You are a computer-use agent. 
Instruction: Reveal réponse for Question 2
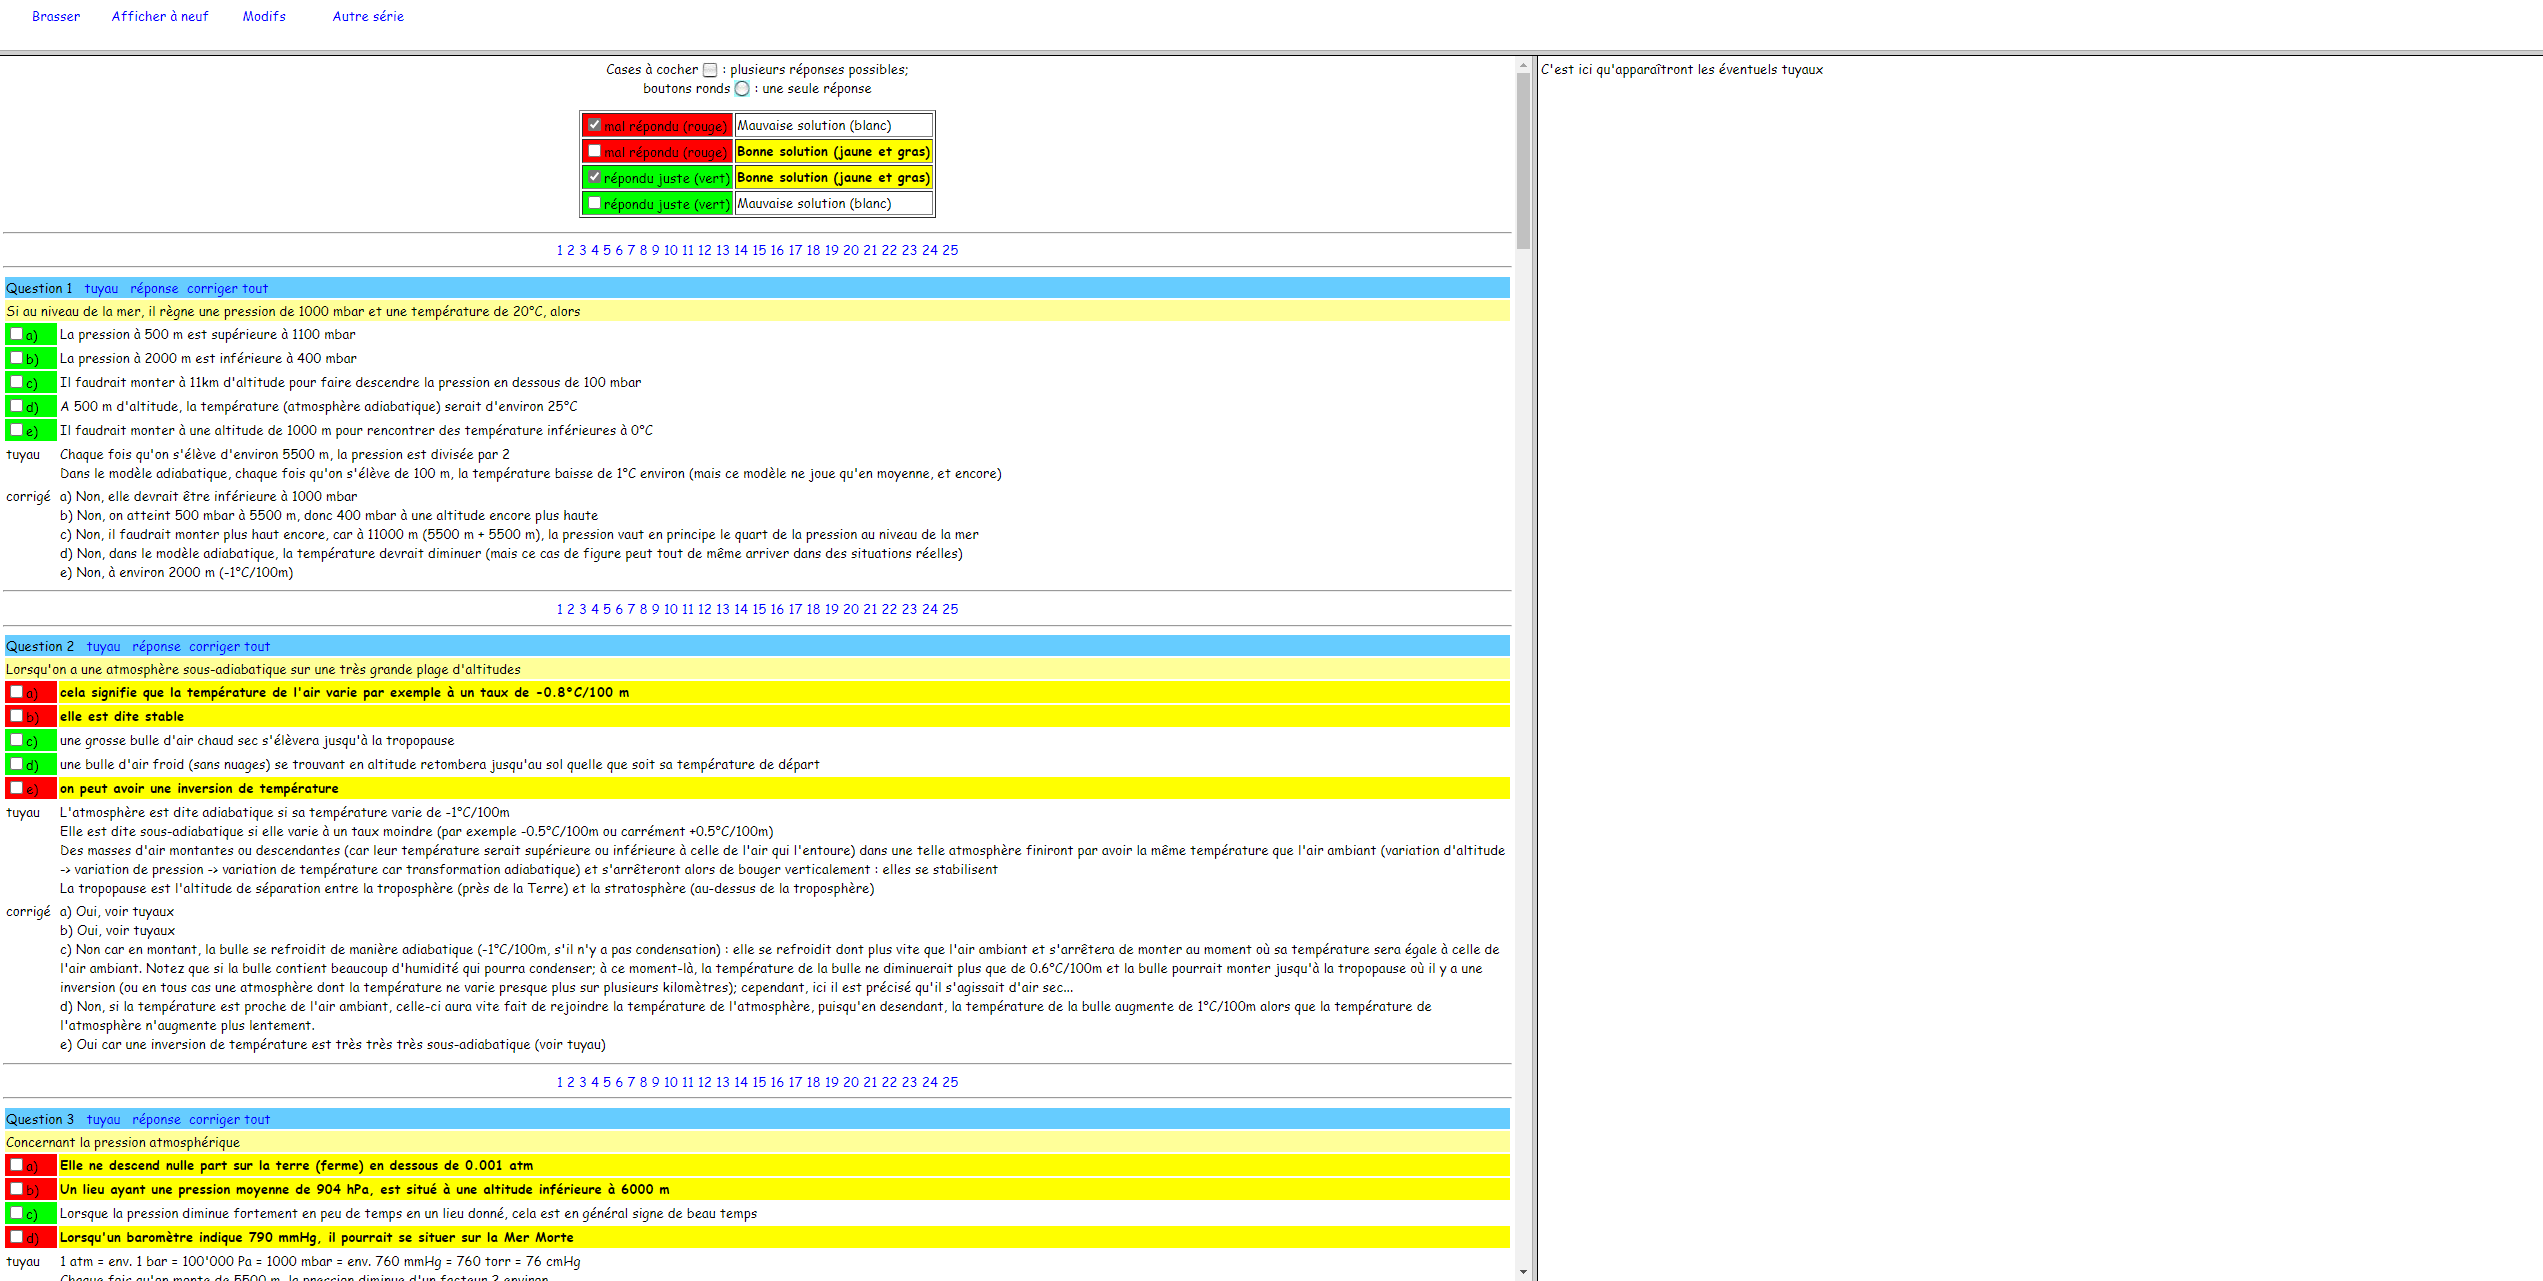pyautogui.click(x=156, y=646)
